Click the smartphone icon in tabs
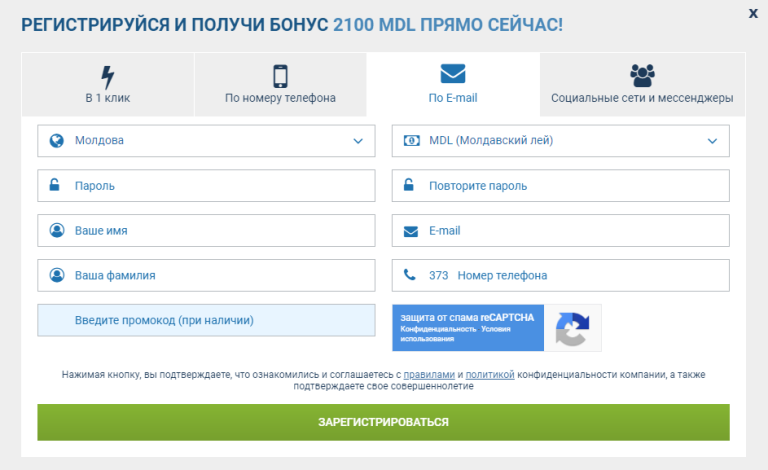Image resolution: width=768 pixels, height=470 pixels. coord(280,76)
